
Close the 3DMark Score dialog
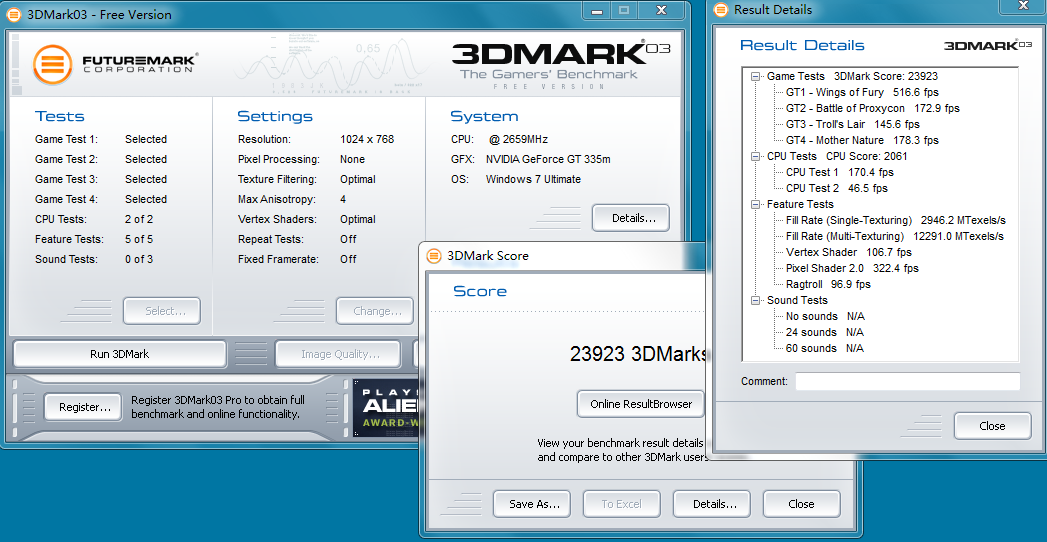pos(801,504)
